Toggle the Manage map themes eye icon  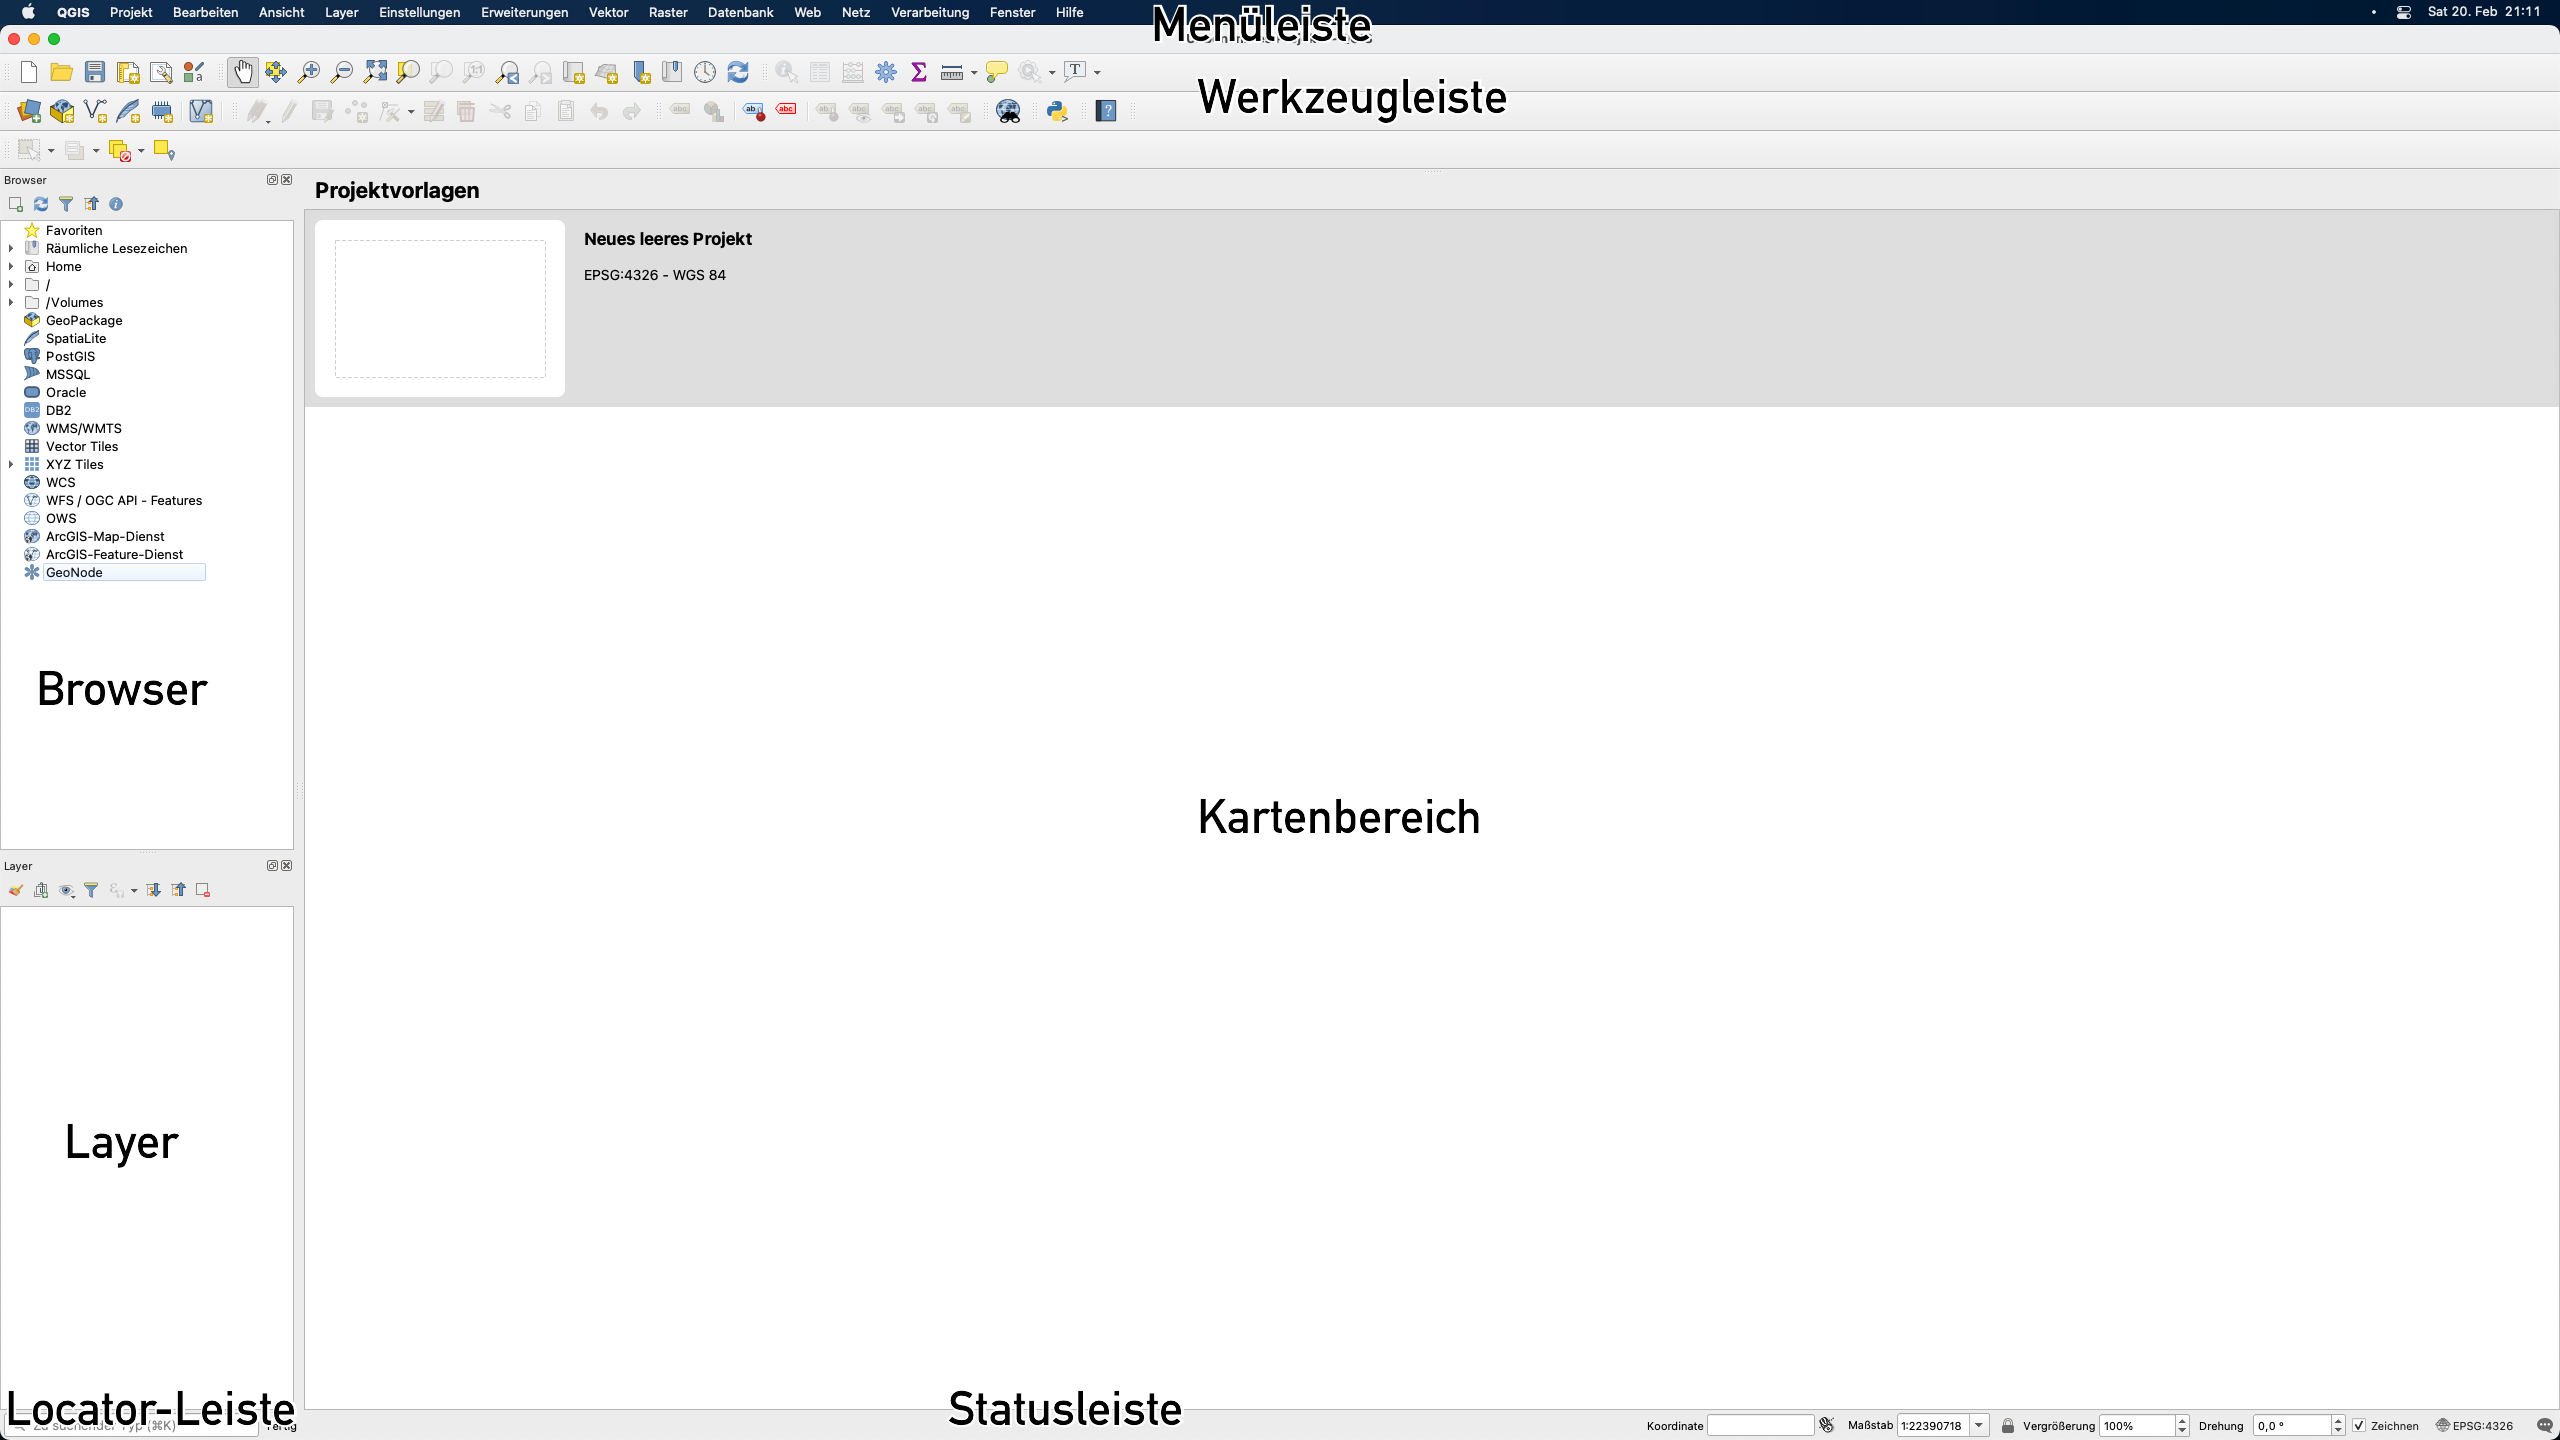(x=66, y=890)
